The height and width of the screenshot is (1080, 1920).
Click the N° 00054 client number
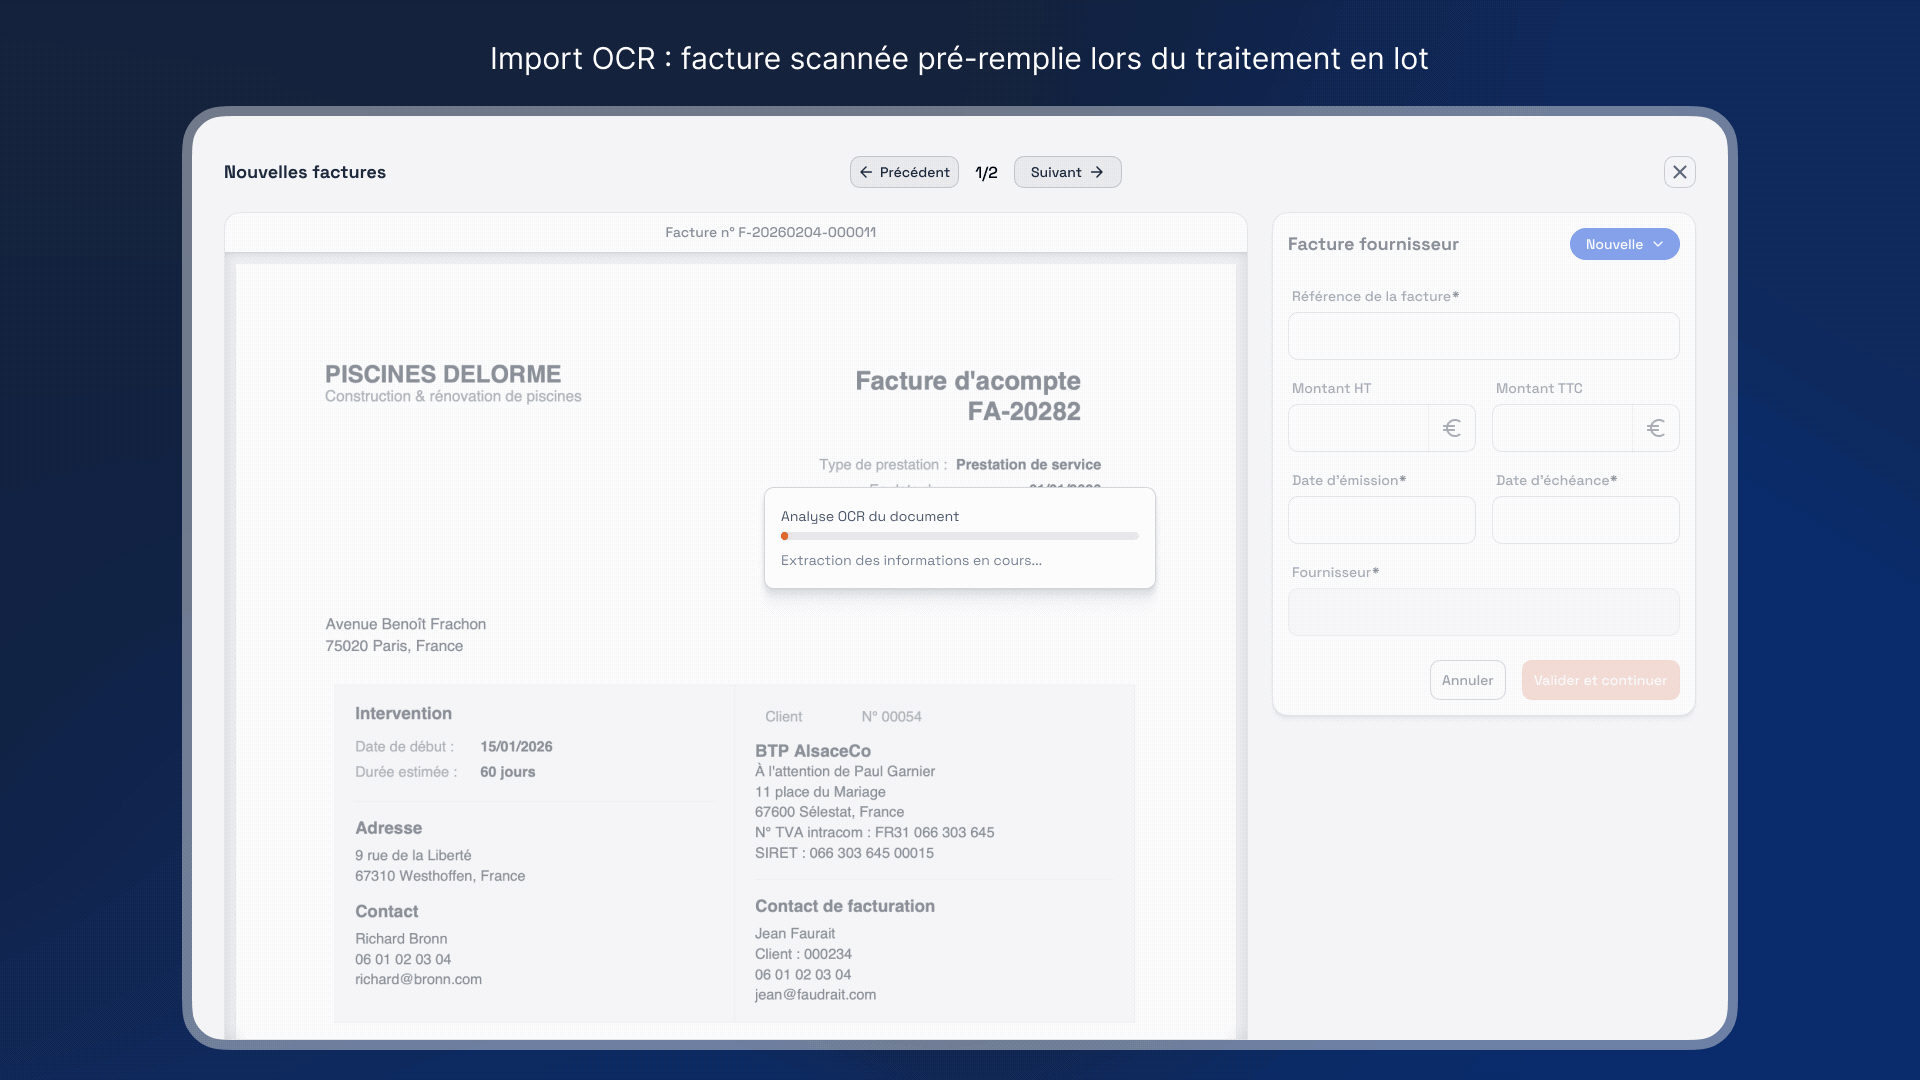891,717
